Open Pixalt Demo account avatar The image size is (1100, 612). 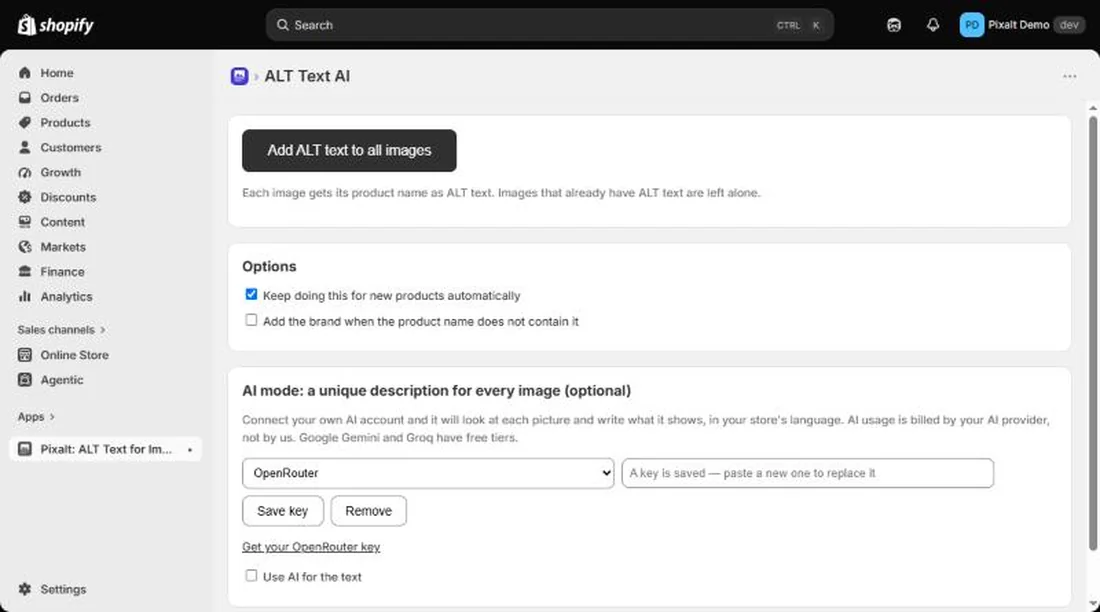coord(972,25)
